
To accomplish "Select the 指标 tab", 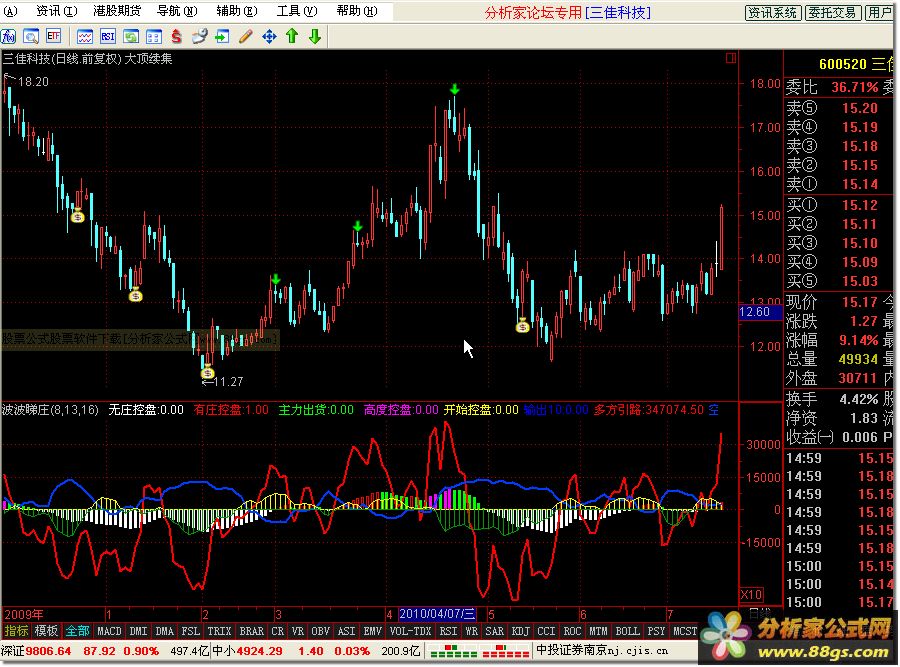I will [16, 631].
